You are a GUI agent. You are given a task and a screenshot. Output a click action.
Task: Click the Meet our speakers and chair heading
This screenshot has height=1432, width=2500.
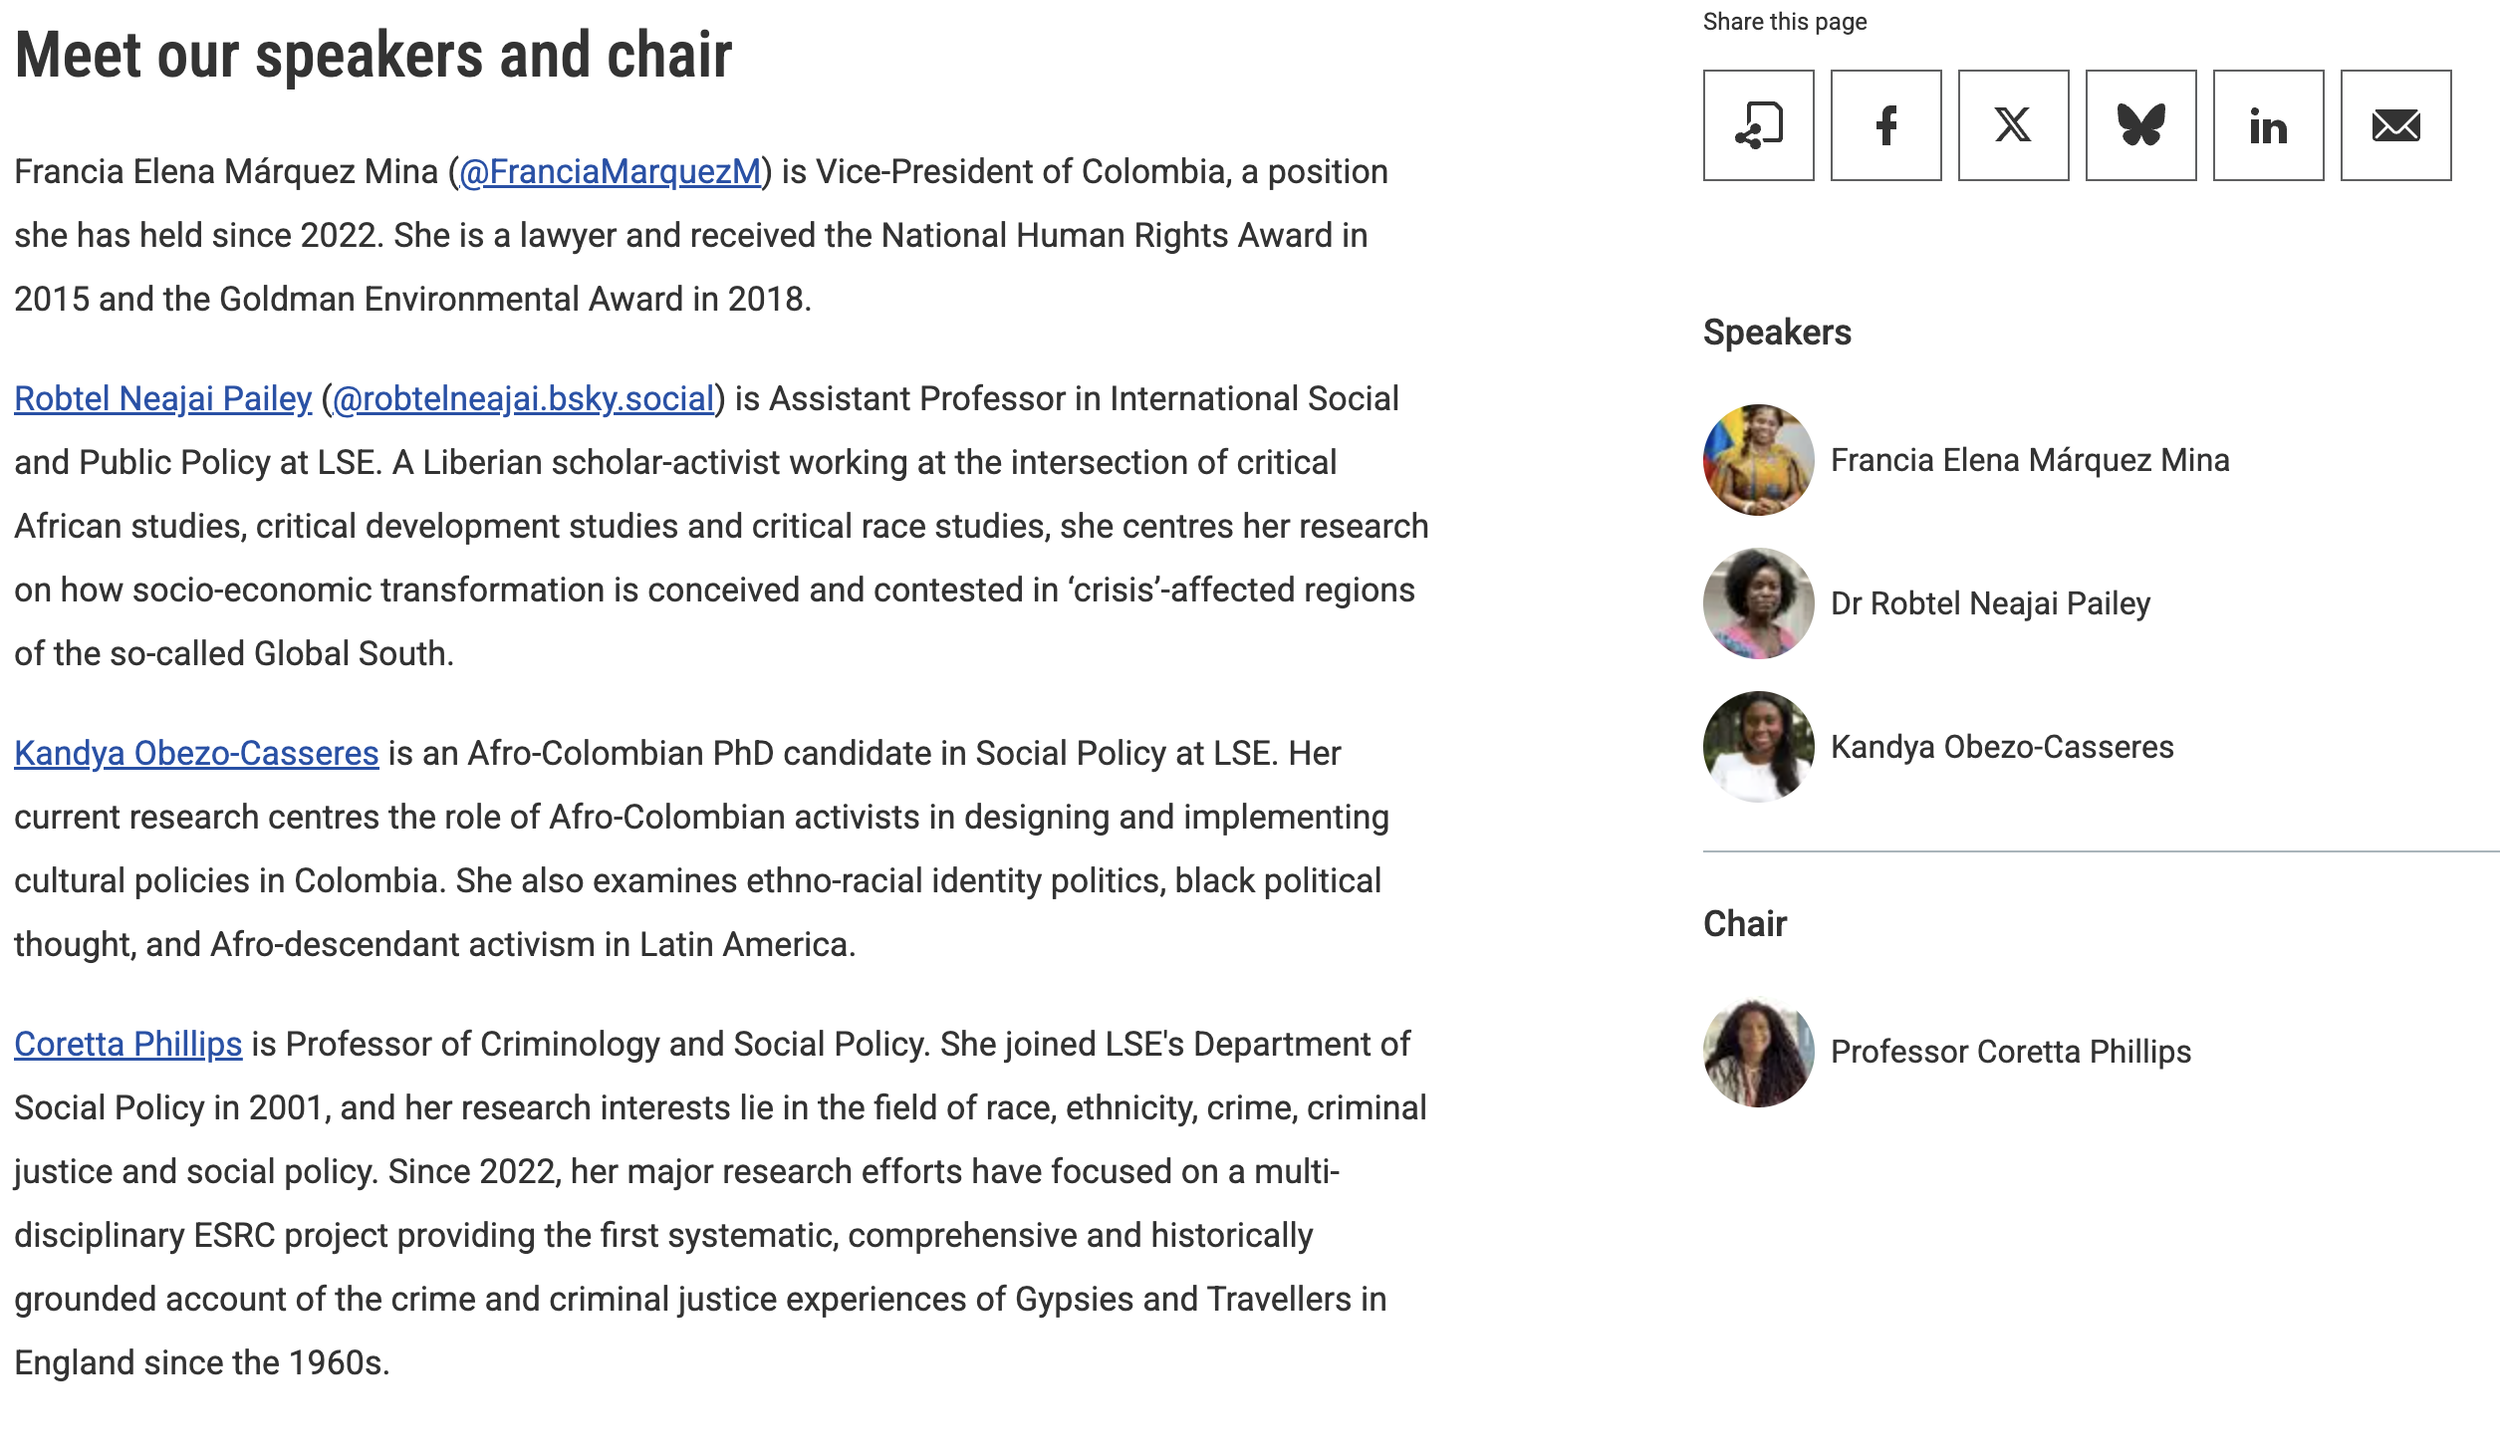[373, 55]
